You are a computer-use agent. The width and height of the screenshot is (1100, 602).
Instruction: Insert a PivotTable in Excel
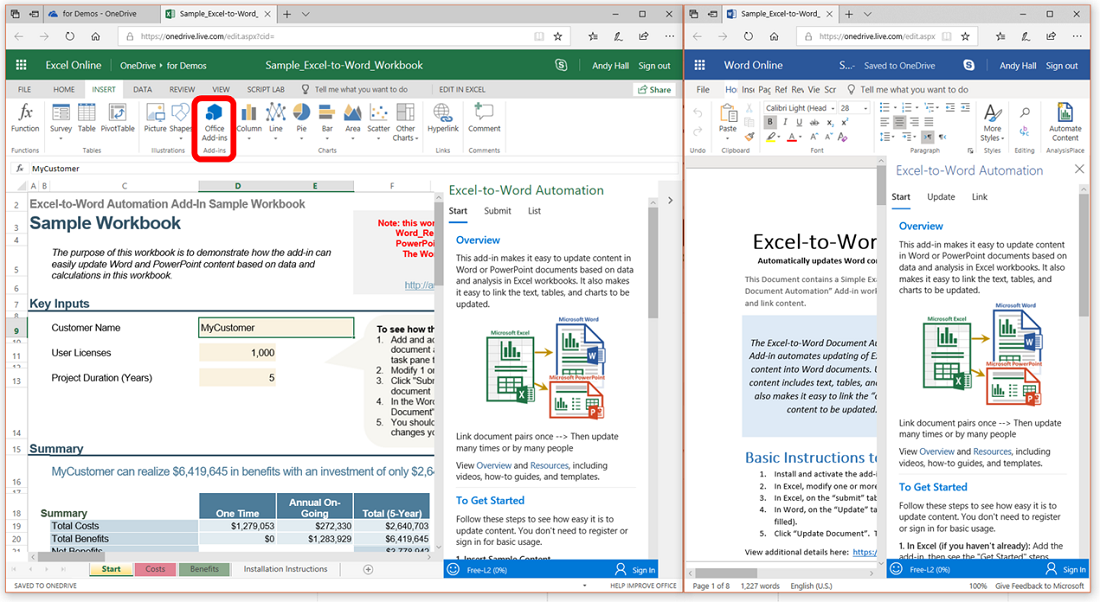tap(117, 119)
